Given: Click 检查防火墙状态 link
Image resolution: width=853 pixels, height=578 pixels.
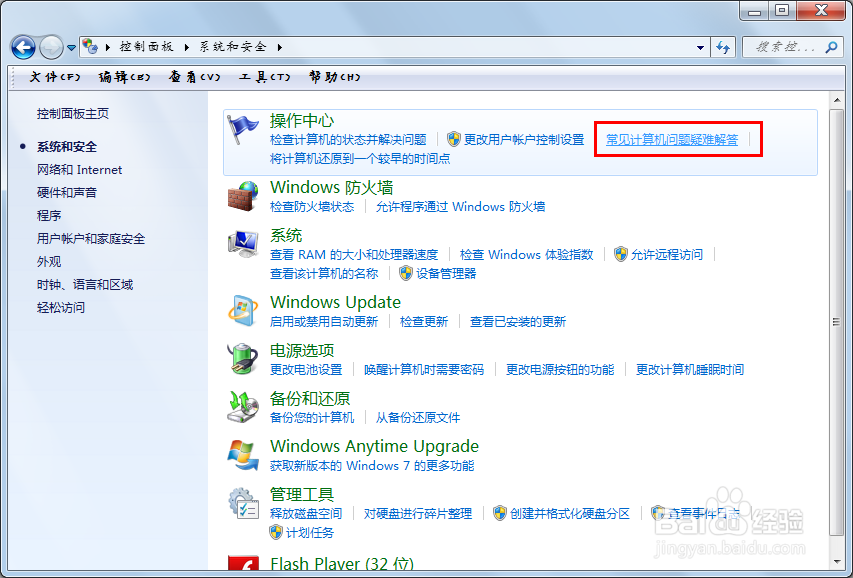Looking at the screenshot, I should point(312,206).
